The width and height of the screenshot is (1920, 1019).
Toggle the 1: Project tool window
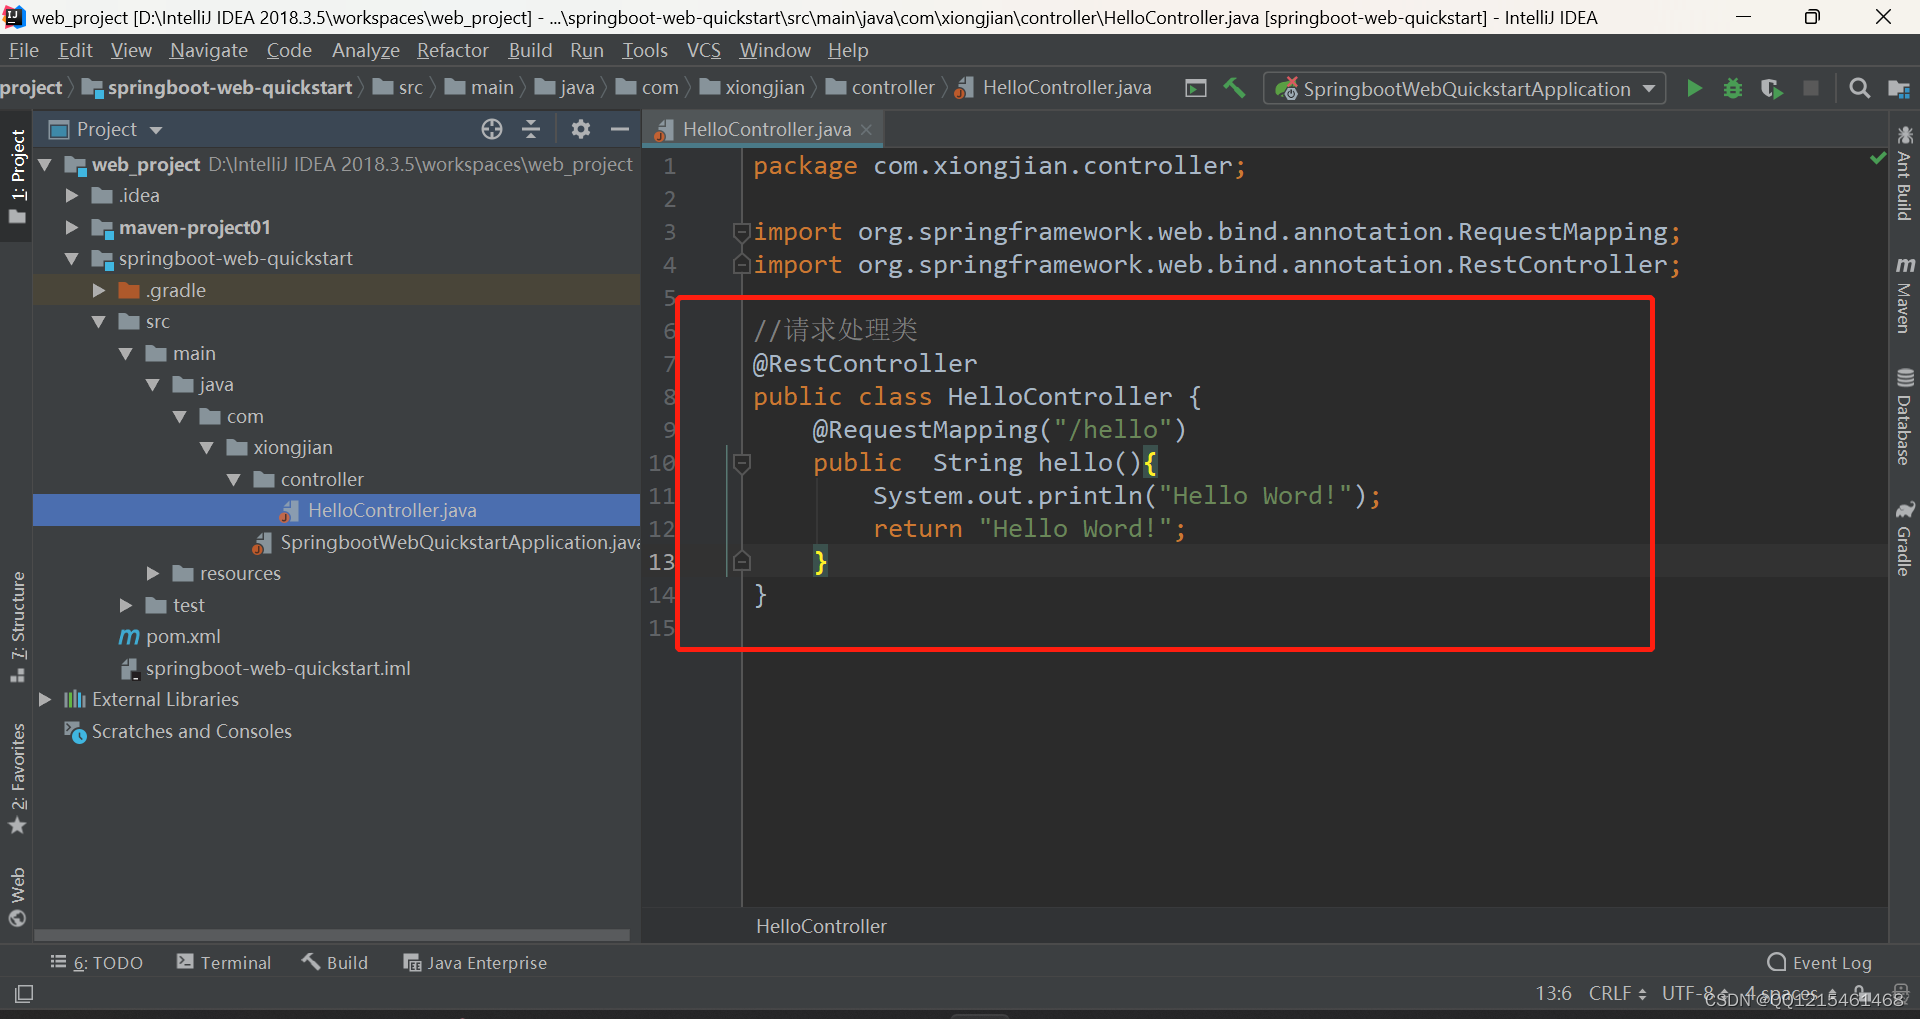(17, 176)
